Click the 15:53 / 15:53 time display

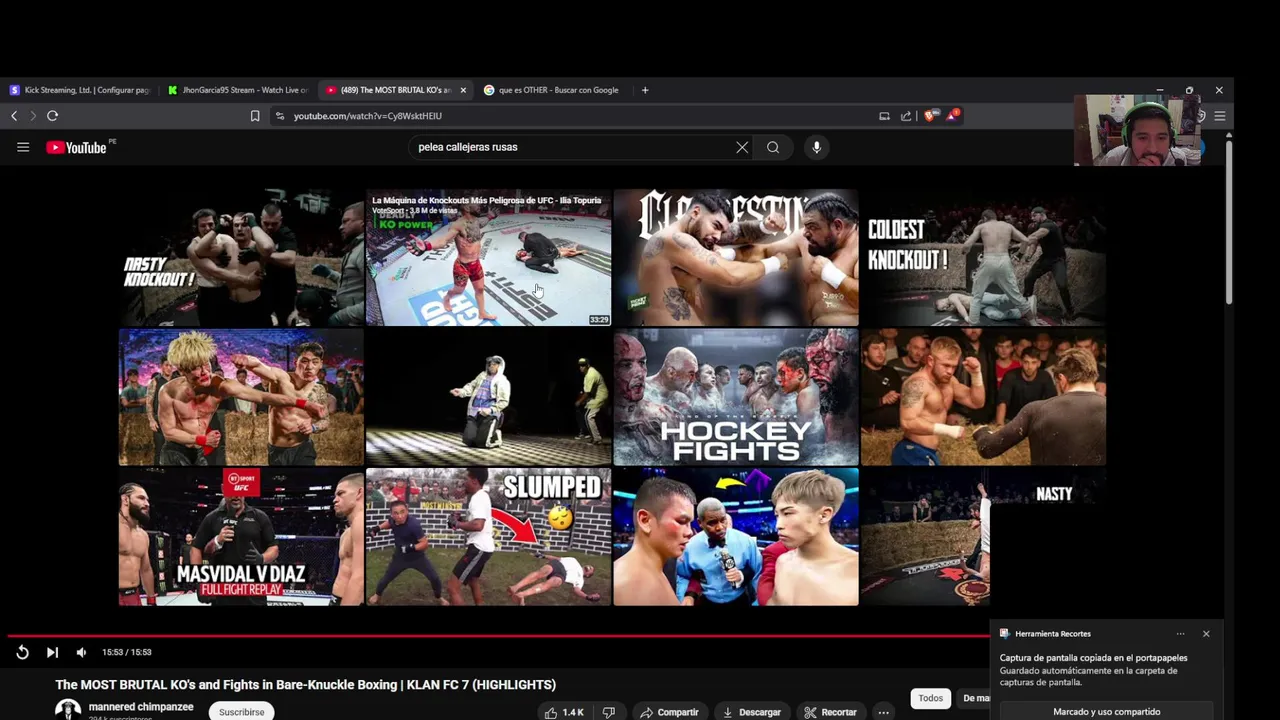point(127,652)
